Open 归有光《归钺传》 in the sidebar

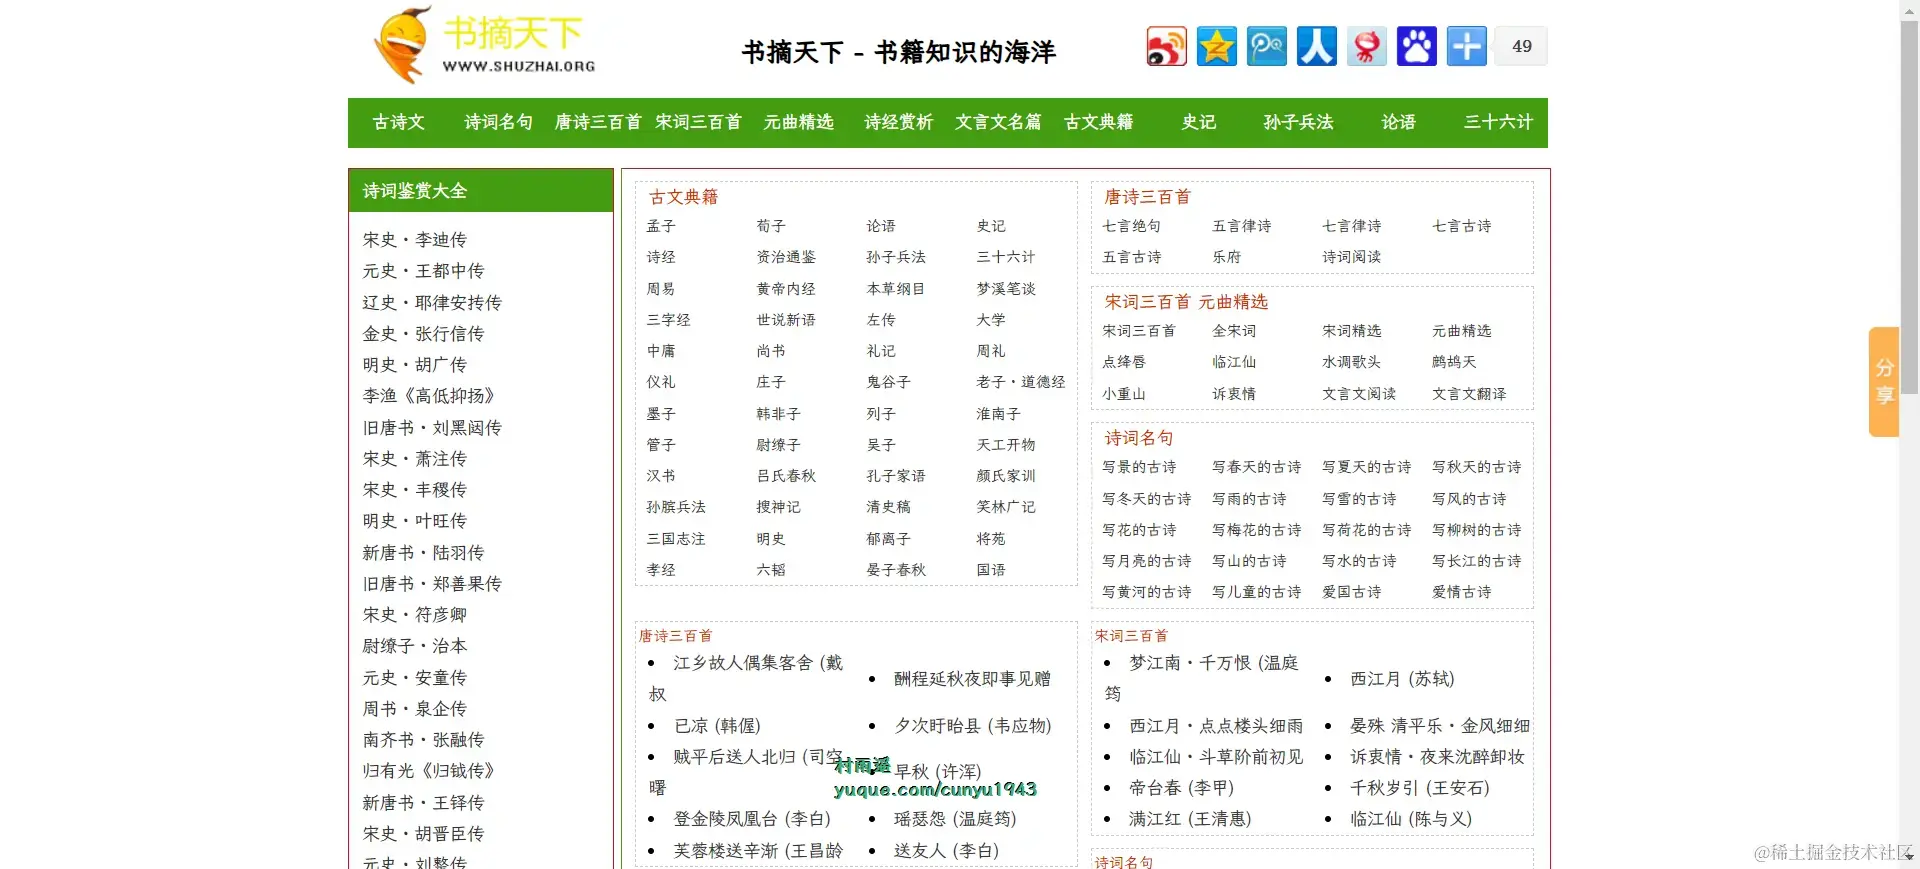point(428,771)
